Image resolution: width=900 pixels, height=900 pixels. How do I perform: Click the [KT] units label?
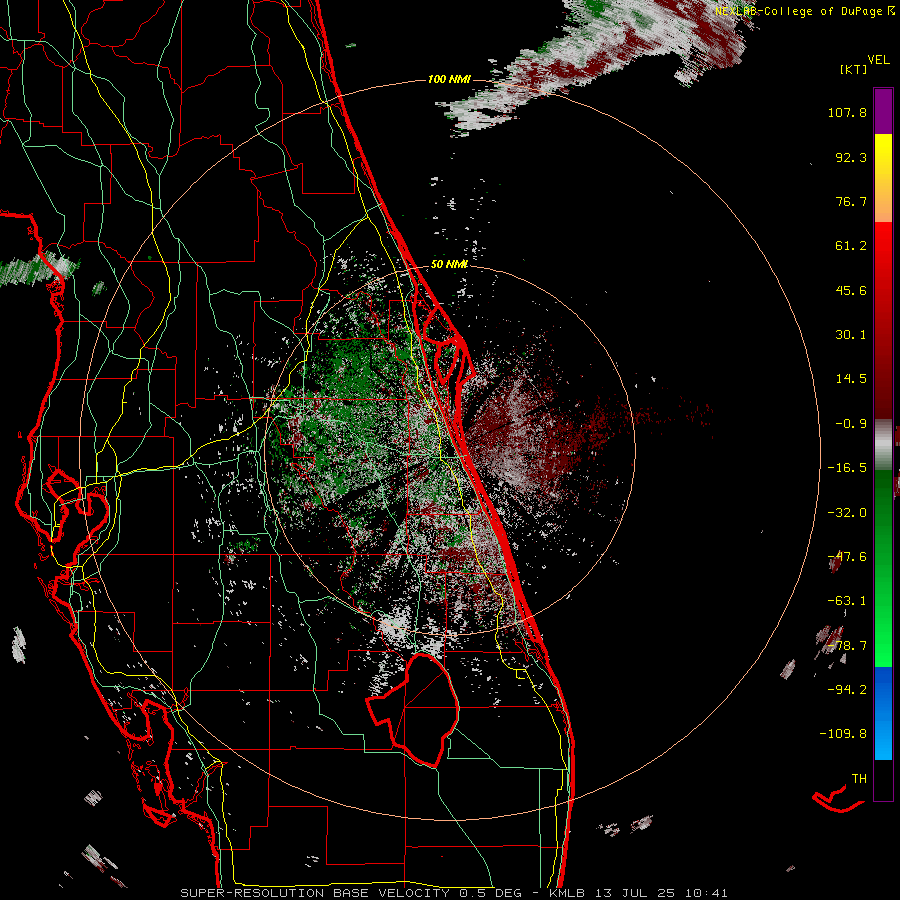[x=854, y=69]
